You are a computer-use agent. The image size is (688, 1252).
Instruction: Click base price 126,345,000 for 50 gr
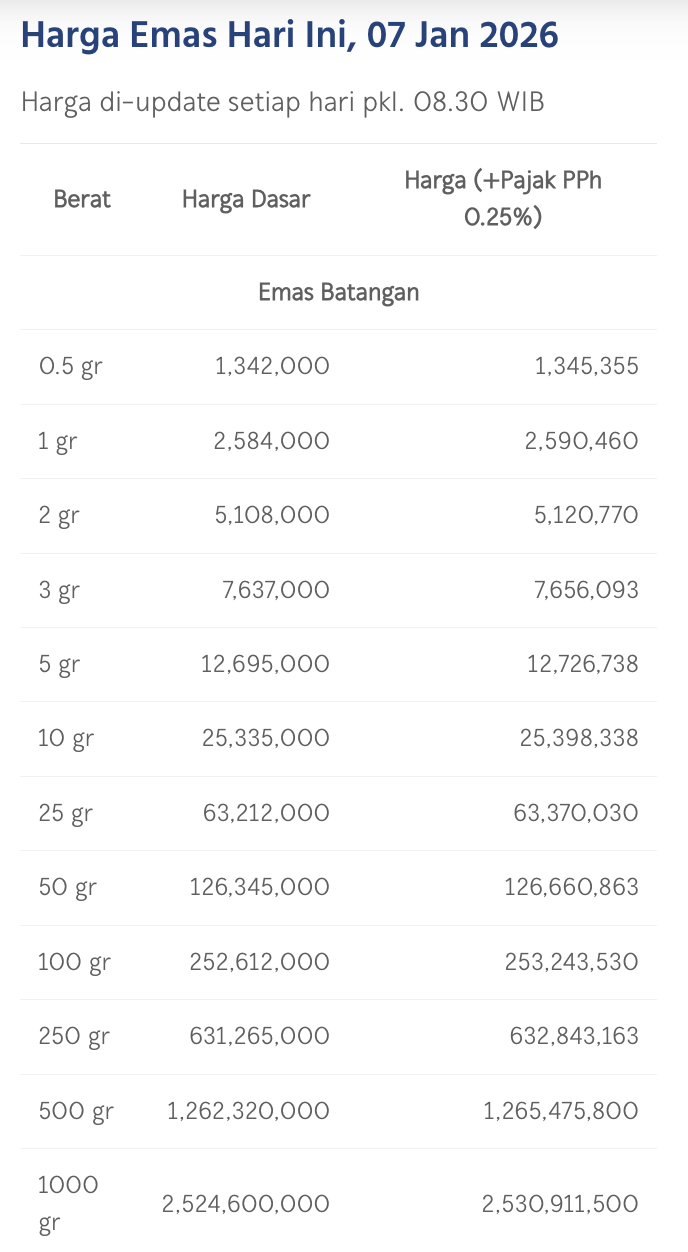(x=259, y=887)
